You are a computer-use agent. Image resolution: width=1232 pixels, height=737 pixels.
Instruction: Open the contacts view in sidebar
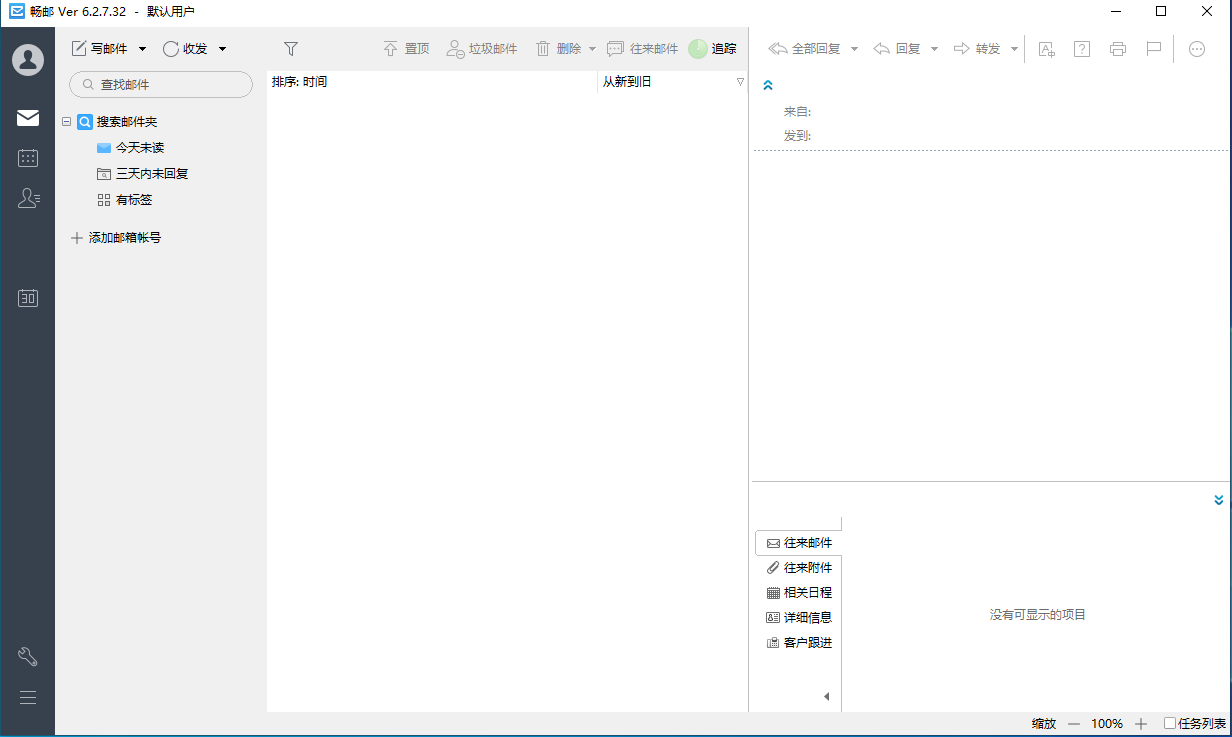coord(28,198)
